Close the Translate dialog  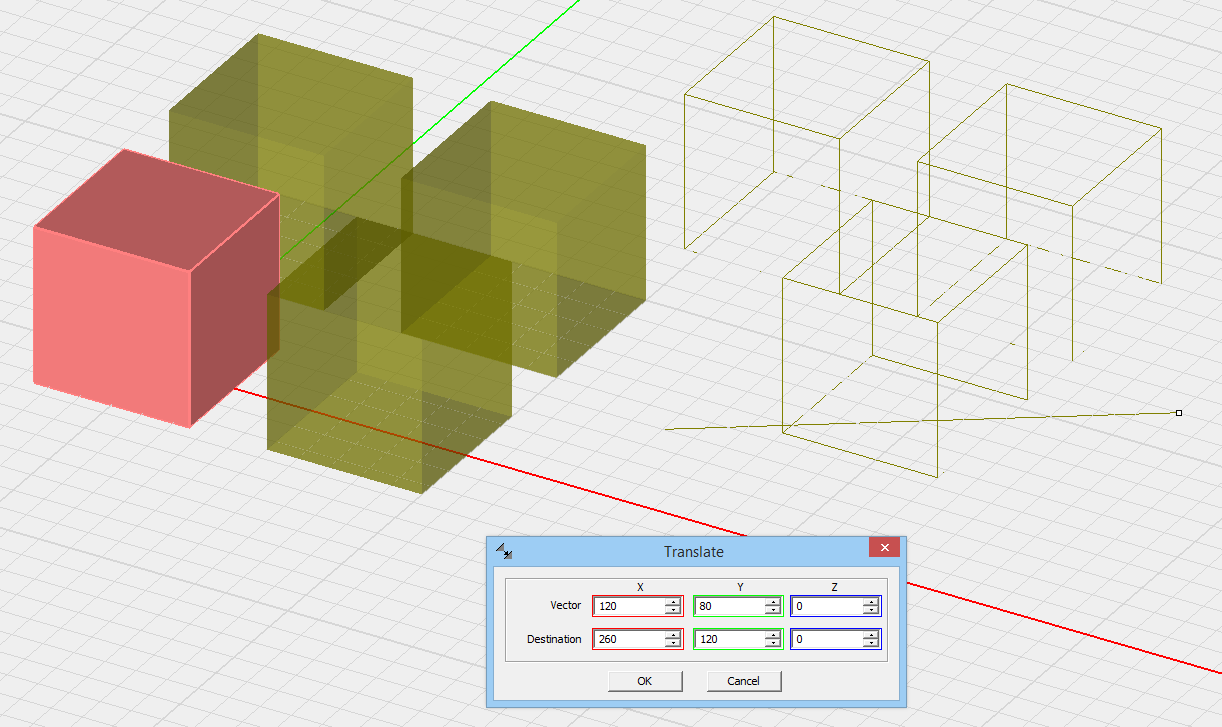[x=883, y=548]
